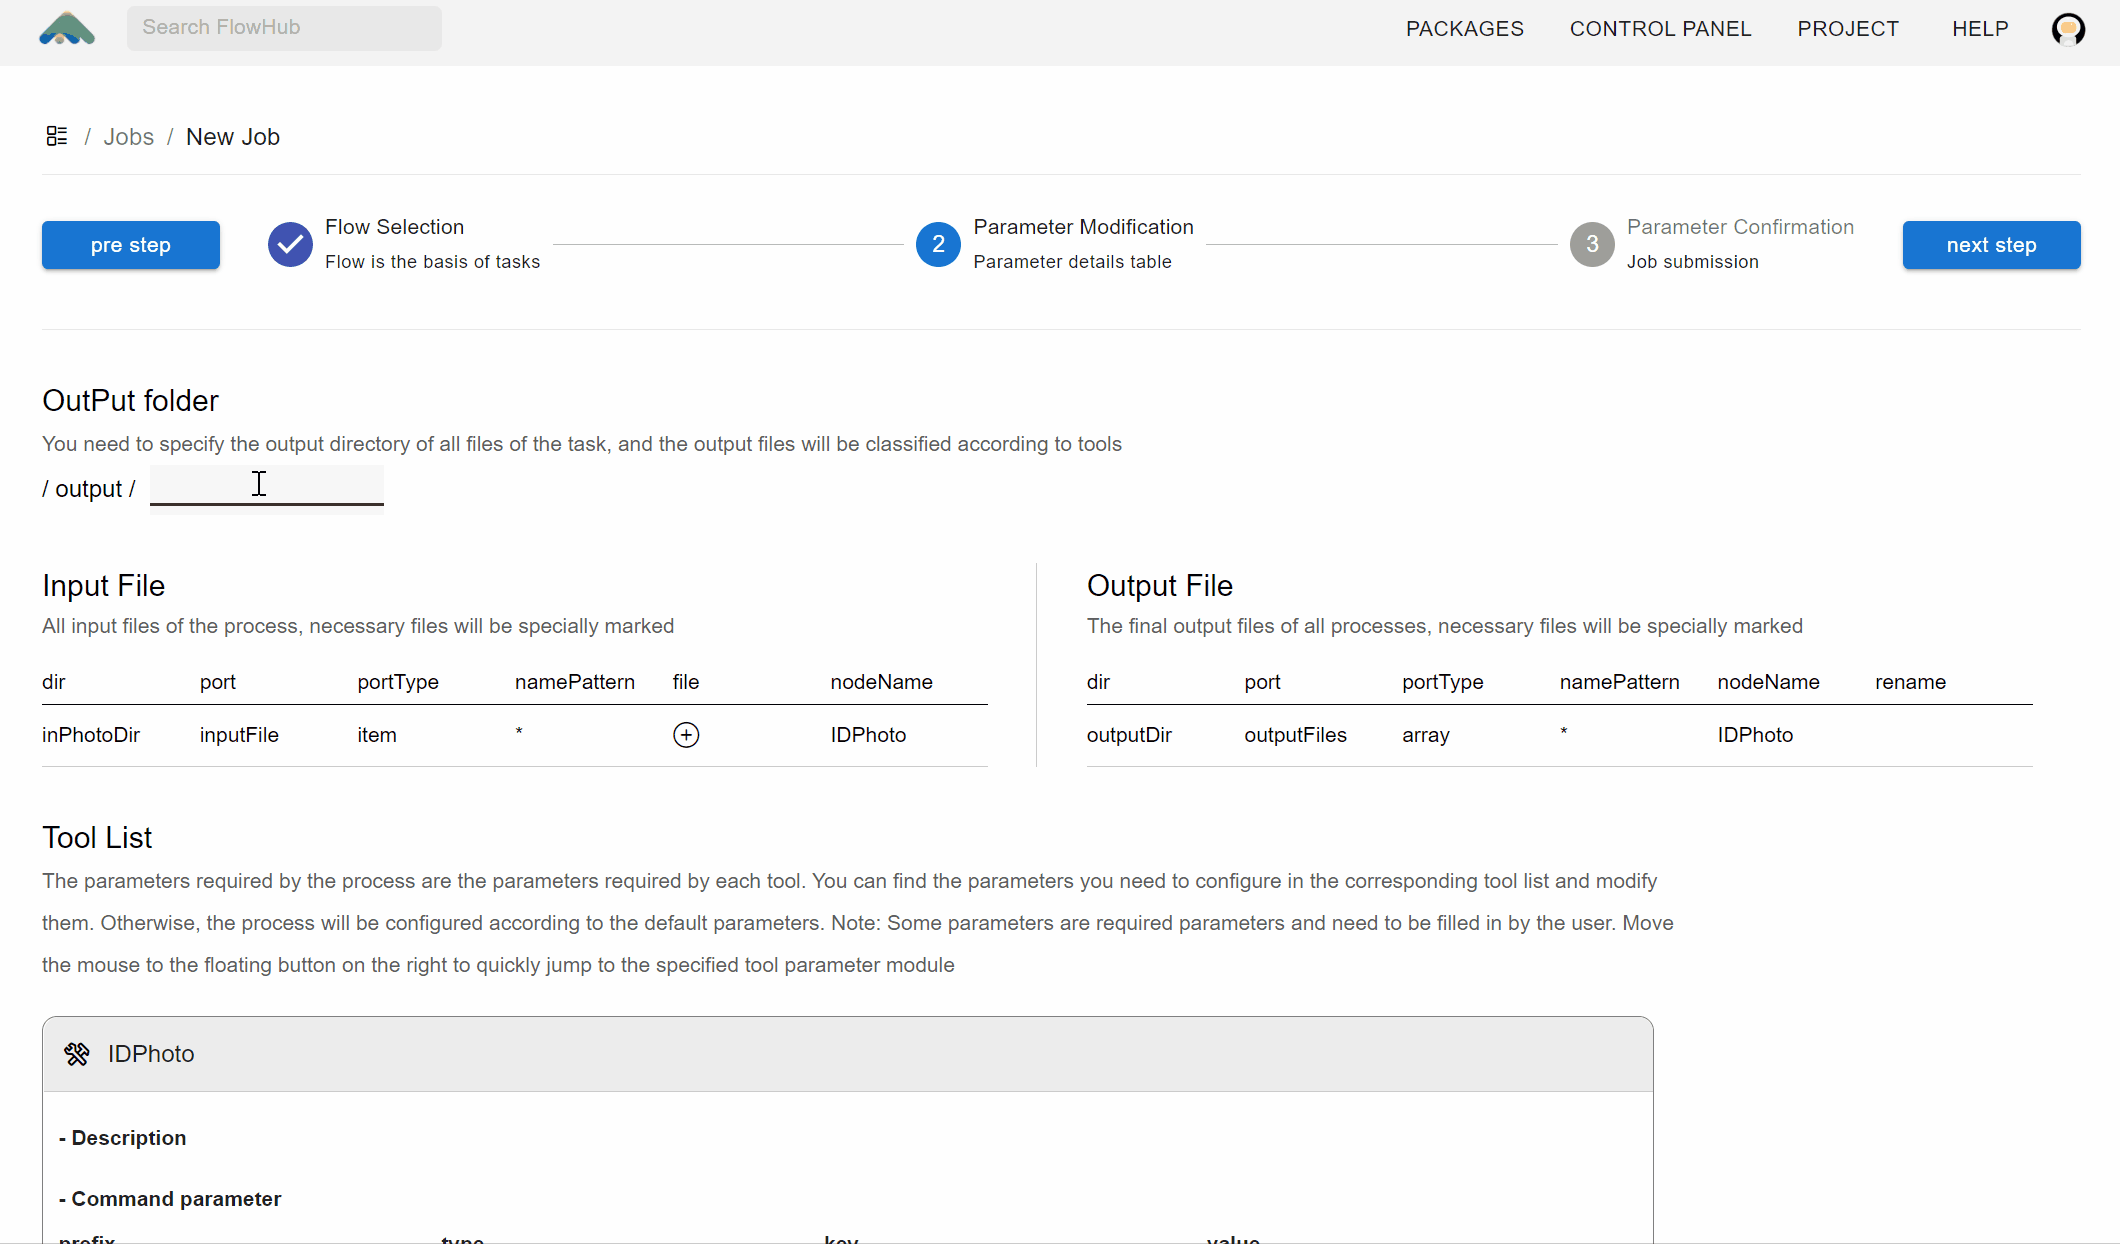
Task: Click the outputFiles port cell
Action: click(x=1295, y=735)
